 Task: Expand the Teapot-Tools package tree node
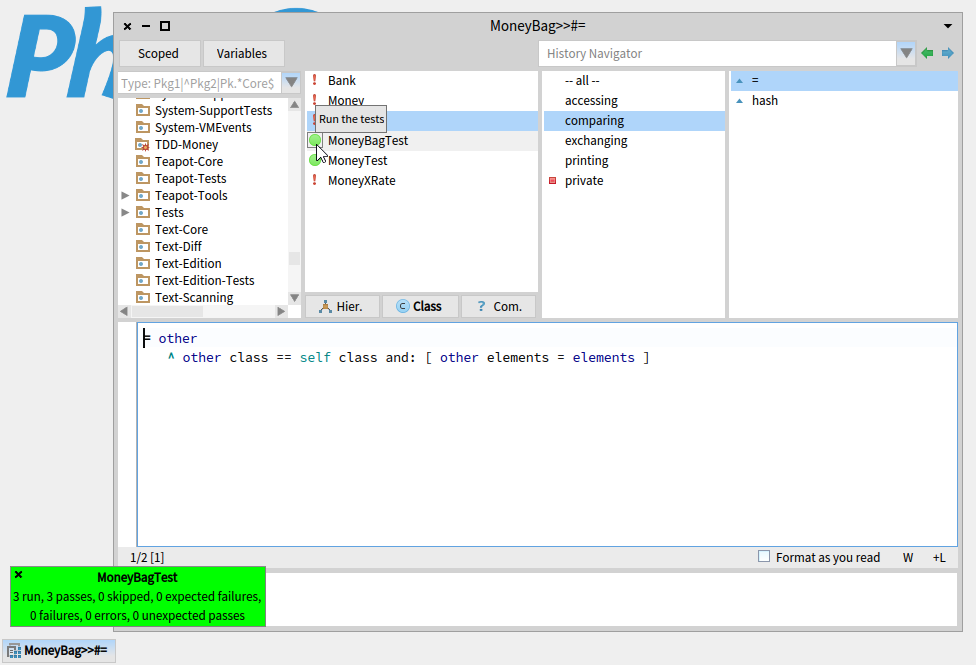[x=125, y=196]
